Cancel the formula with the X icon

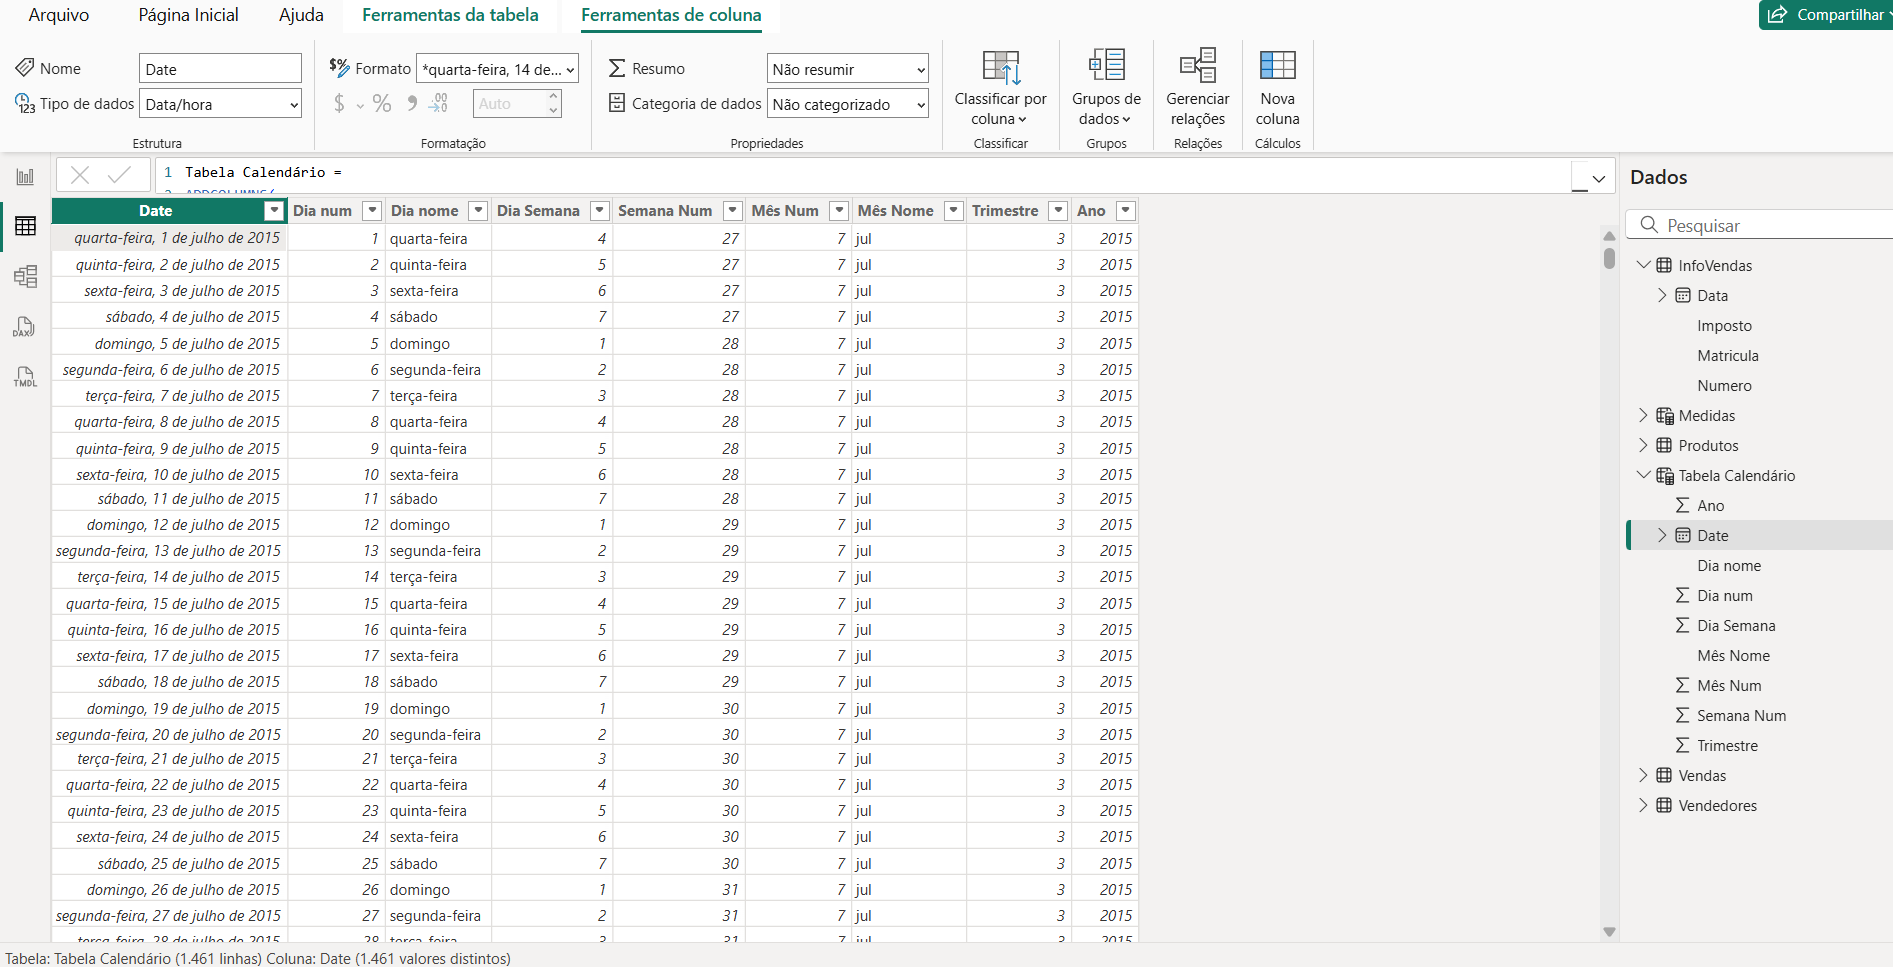point(80,175)
